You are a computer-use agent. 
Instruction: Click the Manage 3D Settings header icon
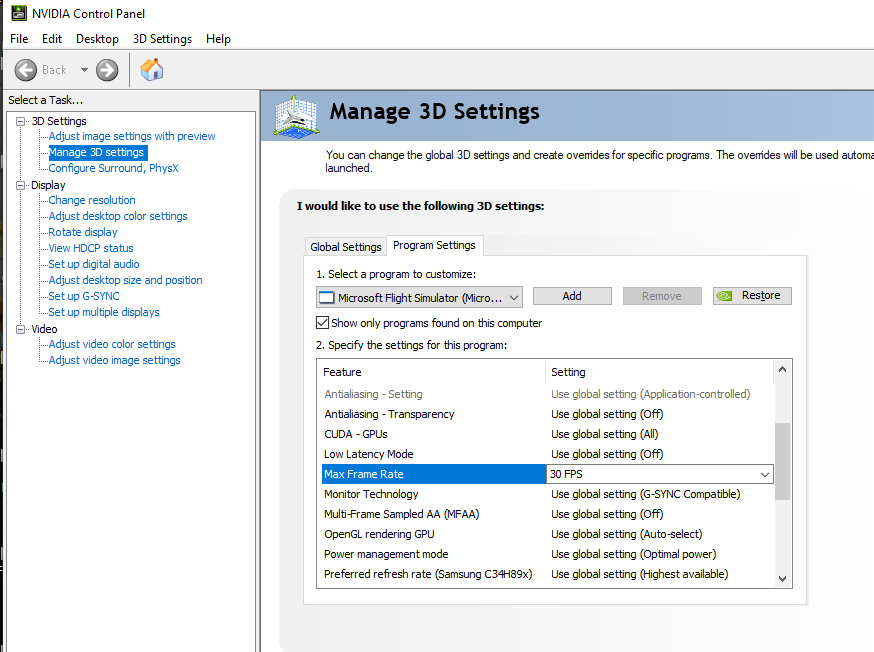296,116
